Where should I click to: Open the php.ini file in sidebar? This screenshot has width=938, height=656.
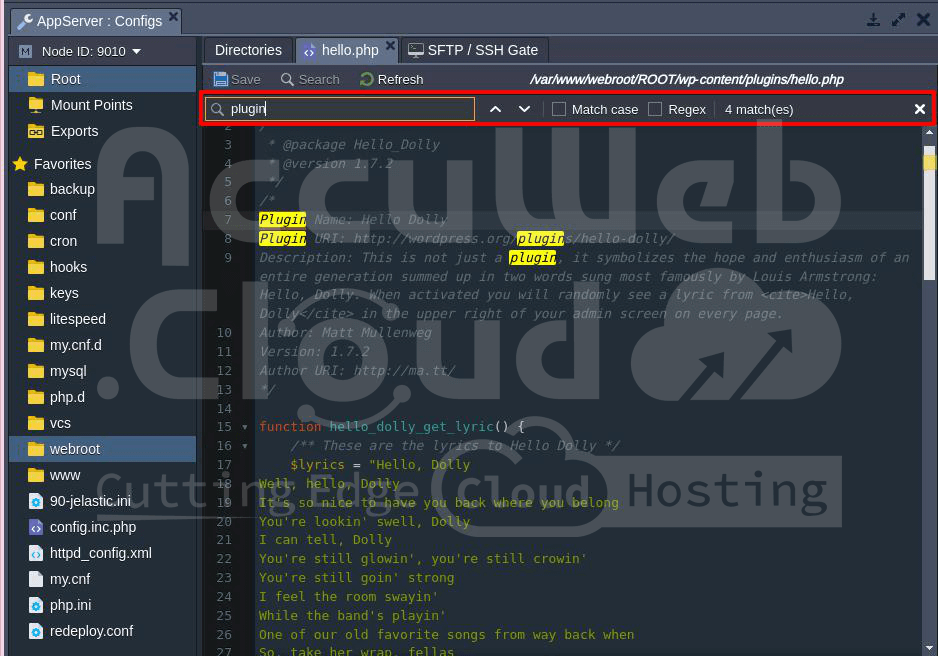tap(70, 605)
